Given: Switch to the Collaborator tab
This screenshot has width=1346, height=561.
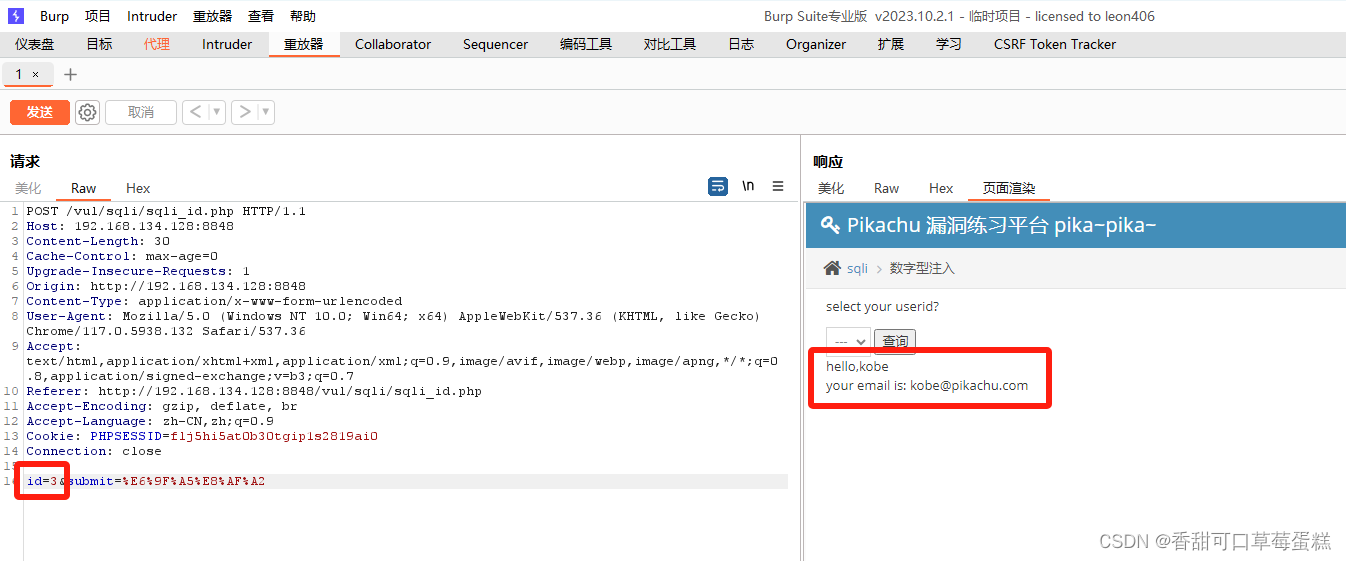Looking at the screenshot, I should click(x=393, y=44).
